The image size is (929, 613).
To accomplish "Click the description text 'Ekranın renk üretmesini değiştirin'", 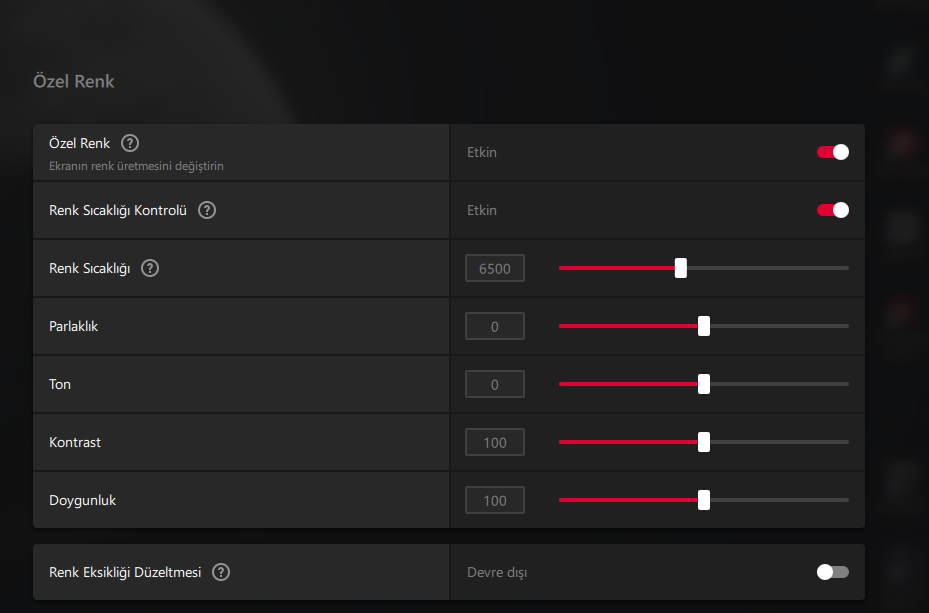I will point(136,166).
